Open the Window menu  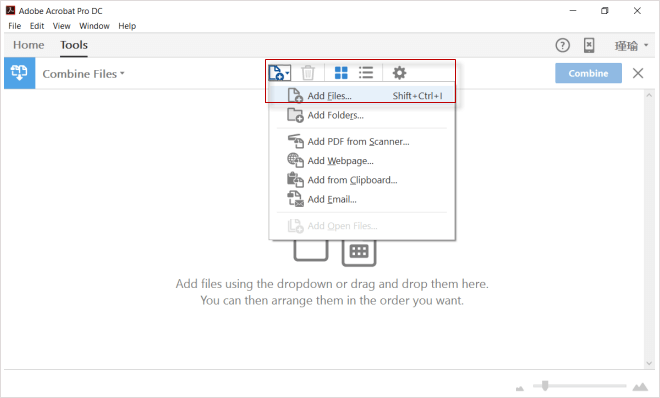[x=94, y=26]
